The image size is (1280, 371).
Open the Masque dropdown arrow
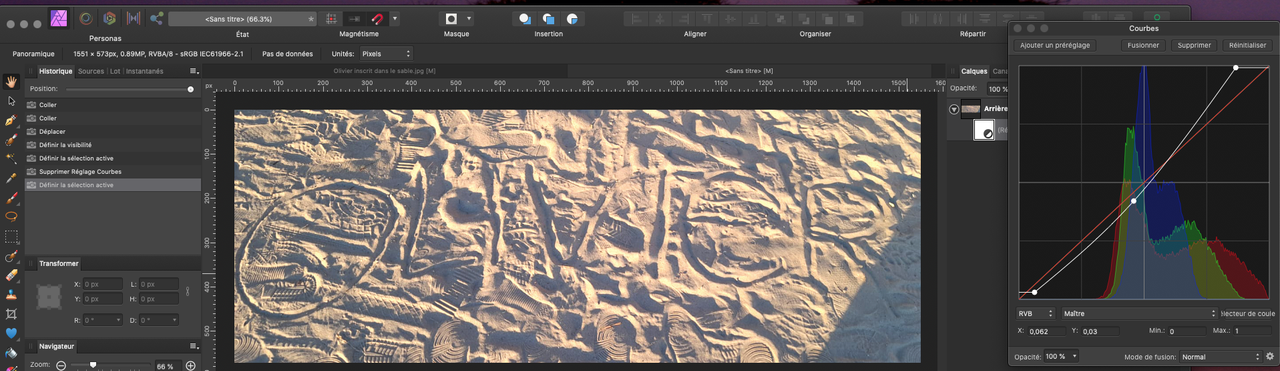point(469,18)
